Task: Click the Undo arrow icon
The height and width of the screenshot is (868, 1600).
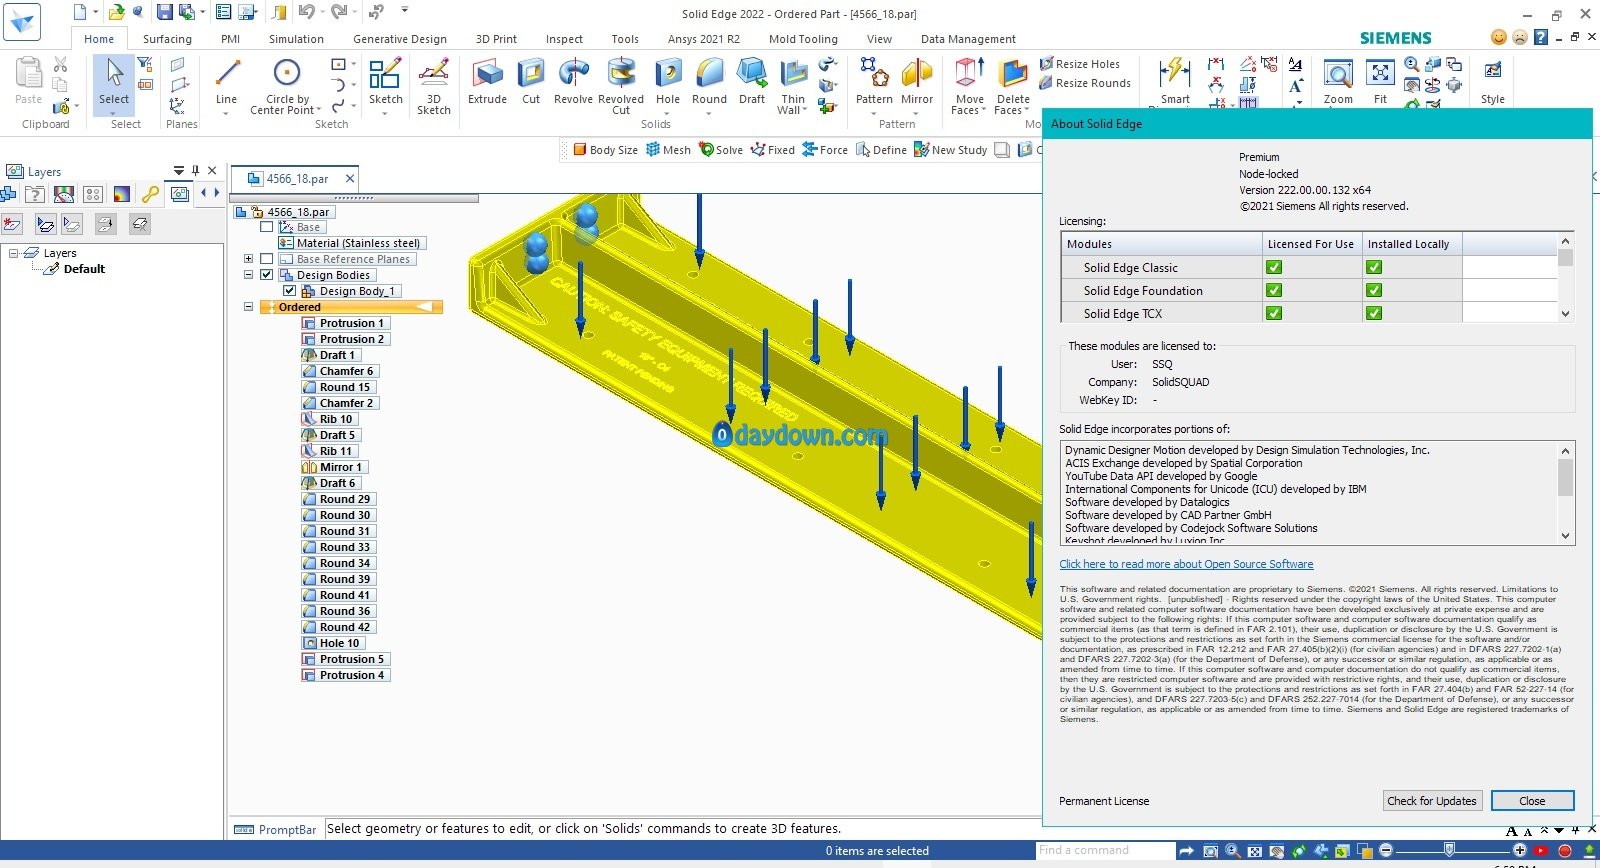Action: click(x=306, y=12)
